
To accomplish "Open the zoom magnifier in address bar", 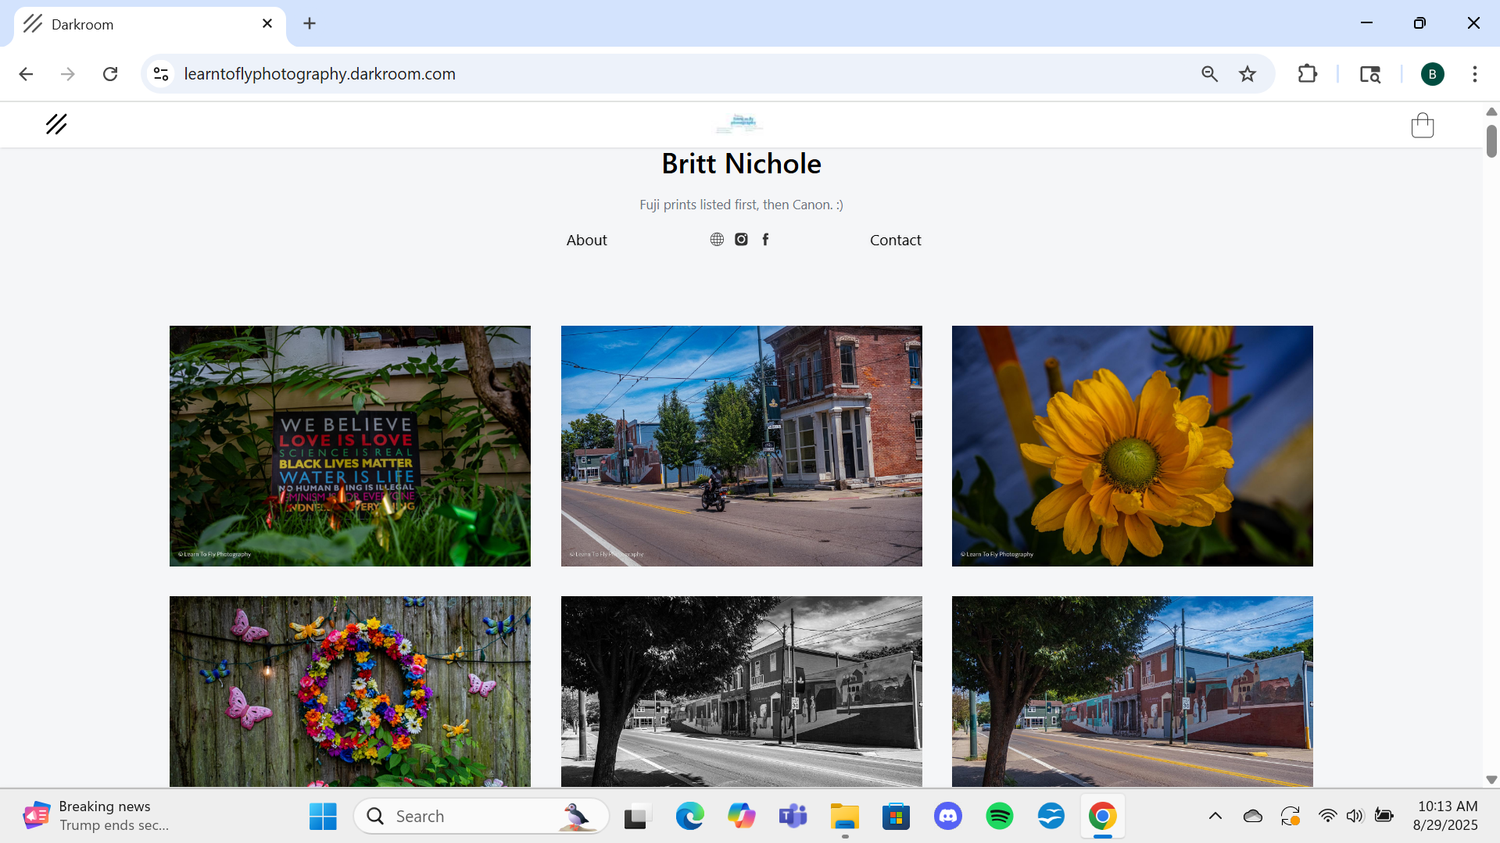I will 1209,74.
